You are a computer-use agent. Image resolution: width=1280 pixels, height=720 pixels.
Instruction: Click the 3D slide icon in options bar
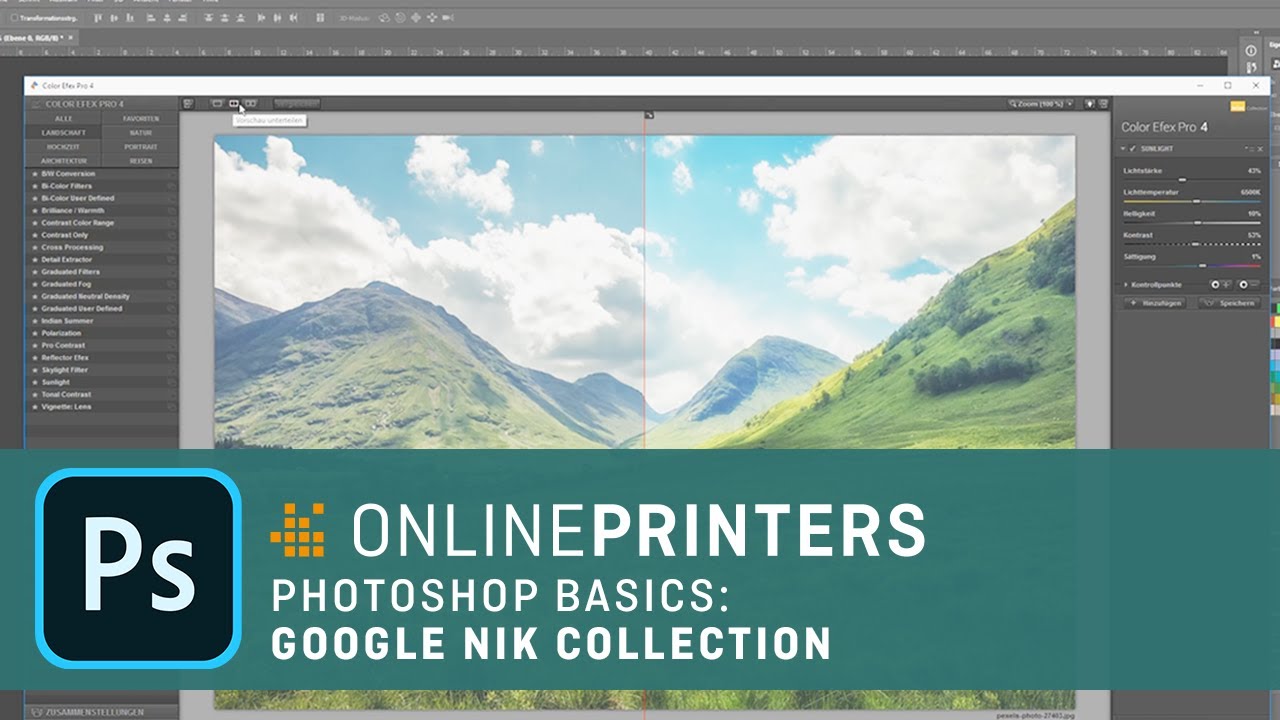point(430,17)
